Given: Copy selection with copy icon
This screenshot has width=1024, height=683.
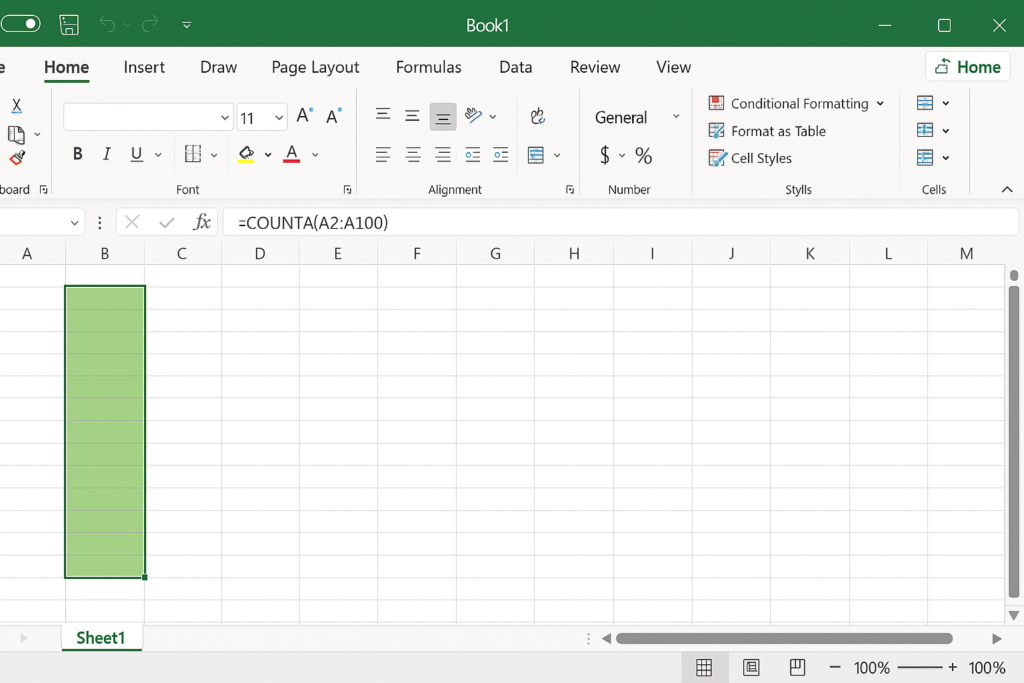Looking at the screenshot, I should click(x=16, y=135).
